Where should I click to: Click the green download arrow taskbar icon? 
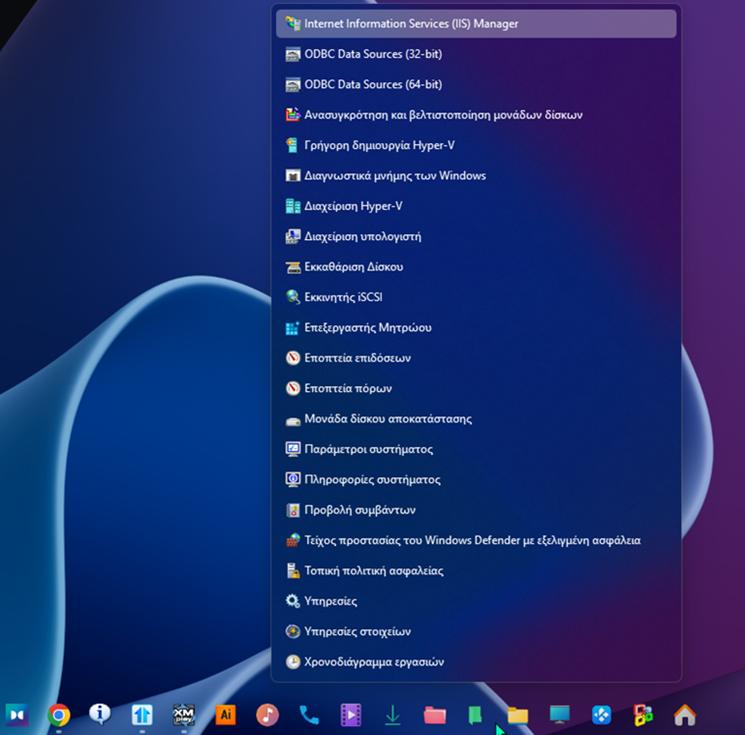pyautogui.click(x=392, y=715)
